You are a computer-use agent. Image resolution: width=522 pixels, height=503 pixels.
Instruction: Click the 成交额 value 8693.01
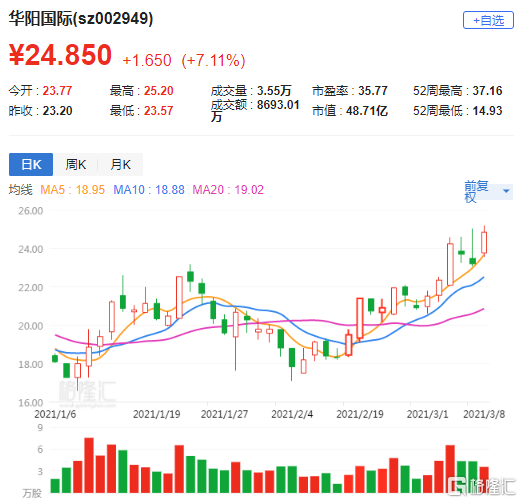[x=278, y=105]
